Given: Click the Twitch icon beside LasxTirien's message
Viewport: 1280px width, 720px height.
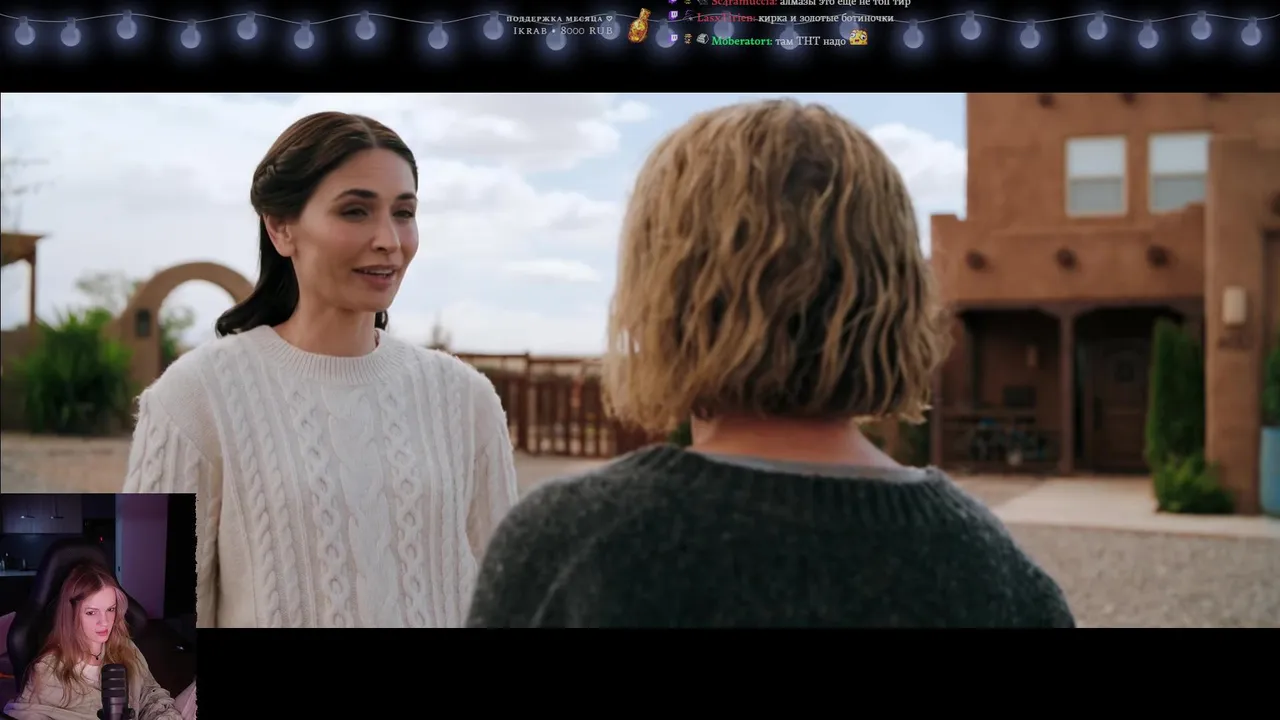Looking at the screenshot, I should tap(674, 16).
